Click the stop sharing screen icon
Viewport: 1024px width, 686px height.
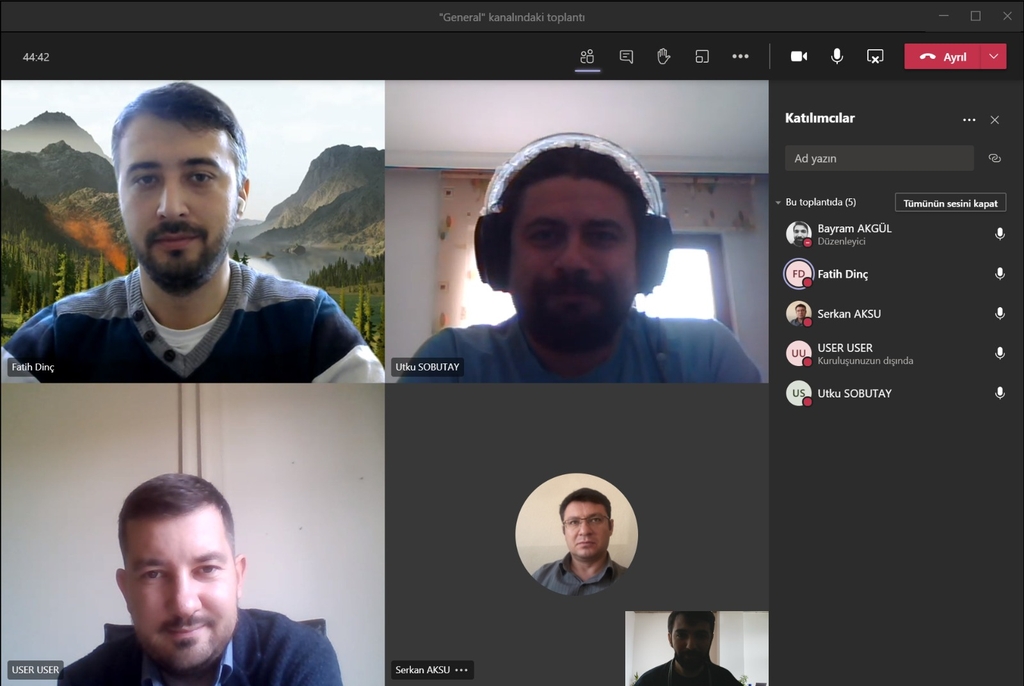click(x=875, y=57)
